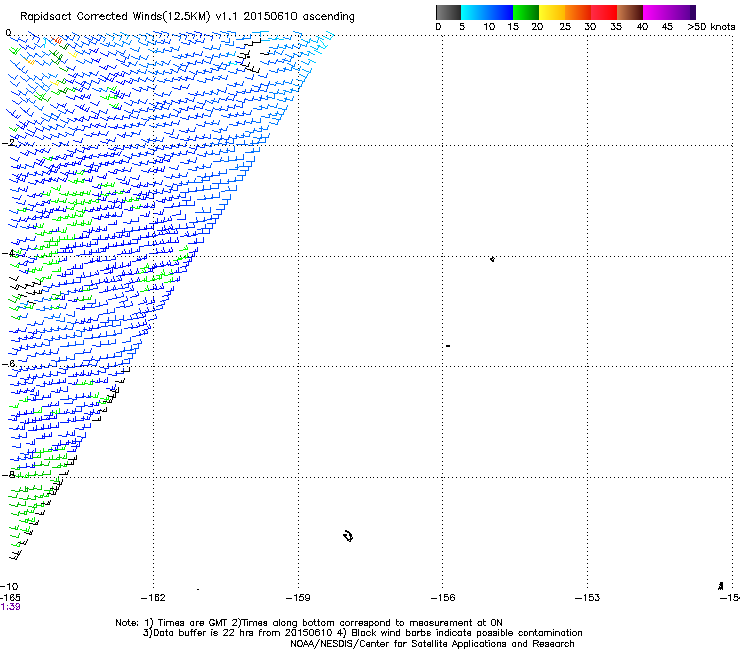Click the orange 25-30 knots legend segment

(x=578, y=12)
